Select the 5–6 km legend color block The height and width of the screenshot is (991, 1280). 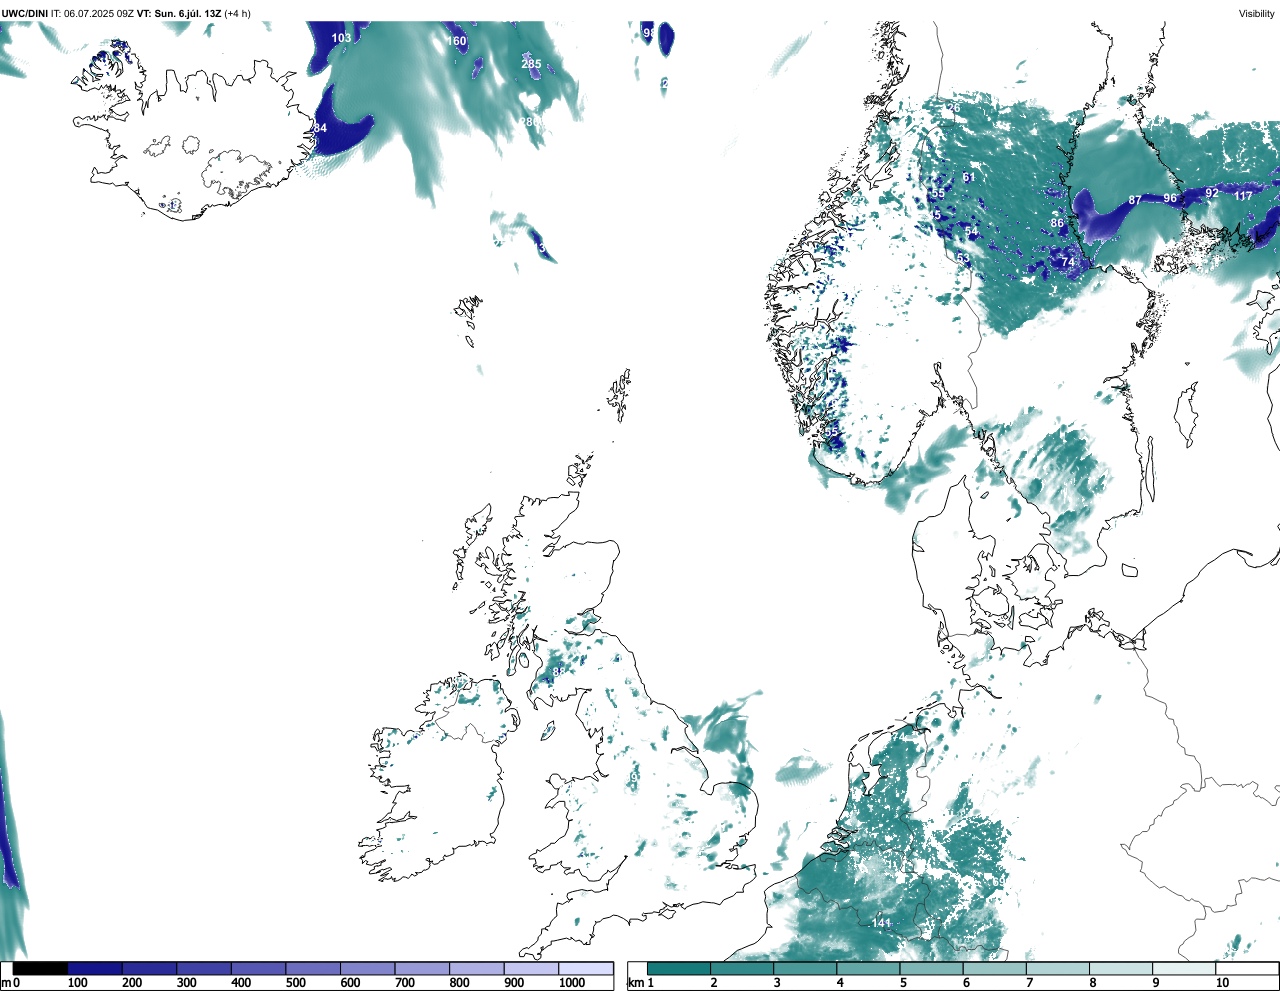(x=931, y=968)
